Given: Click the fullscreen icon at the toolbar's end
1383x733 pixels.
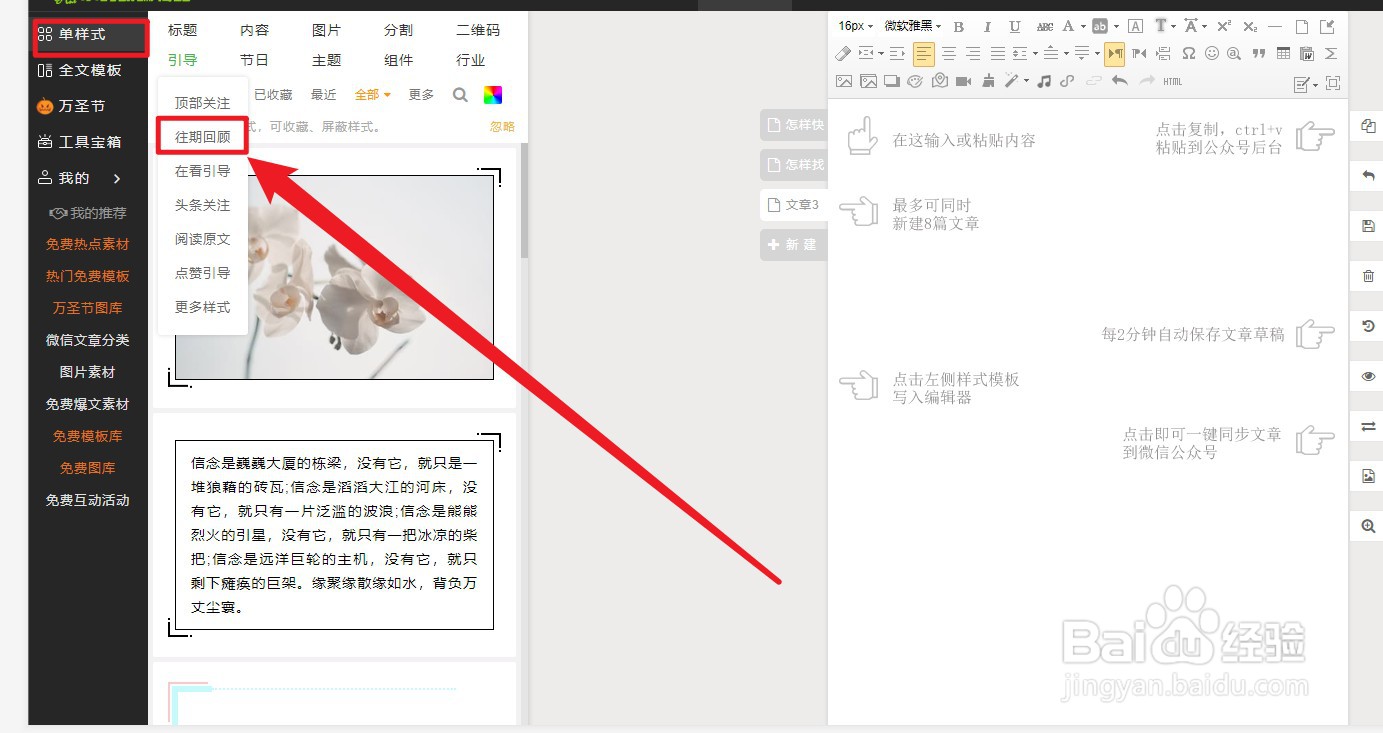Looking at the screenshot, I should (x=1333, y=83).
